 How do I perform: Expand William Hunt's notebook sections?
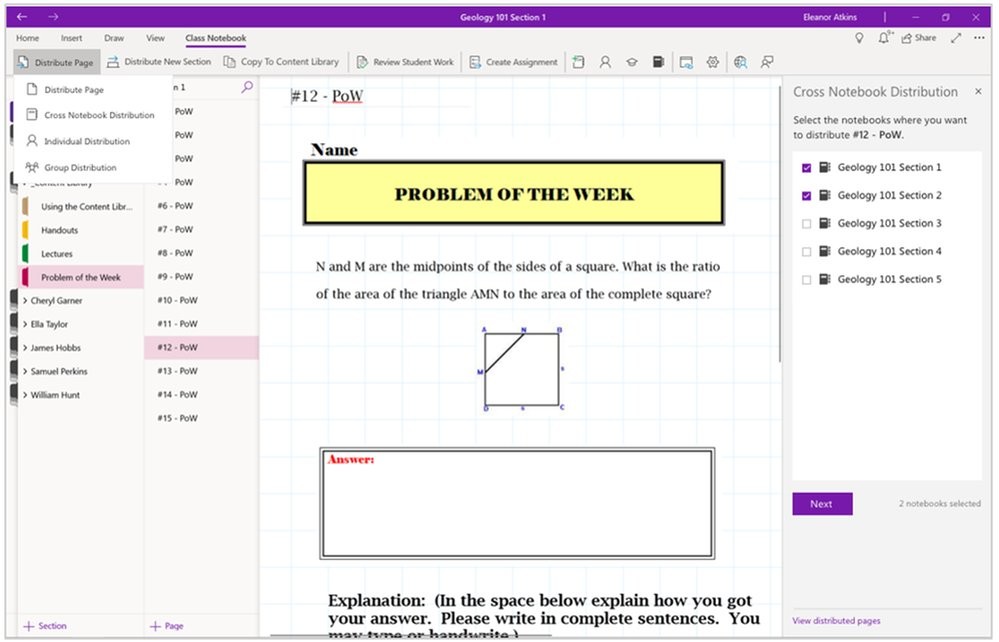click(x=25, y=395)
